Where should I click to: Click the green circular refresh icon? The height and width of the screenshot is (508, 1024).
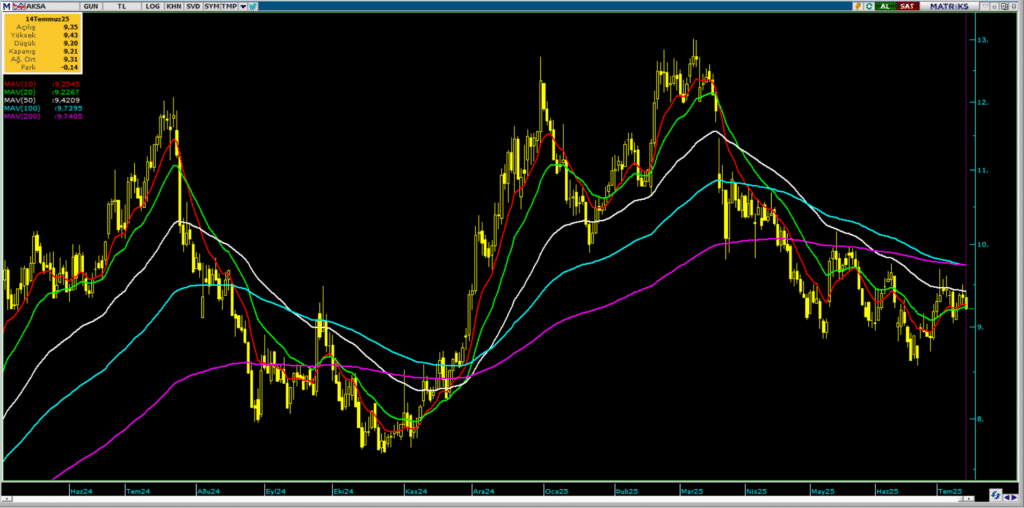869,6
